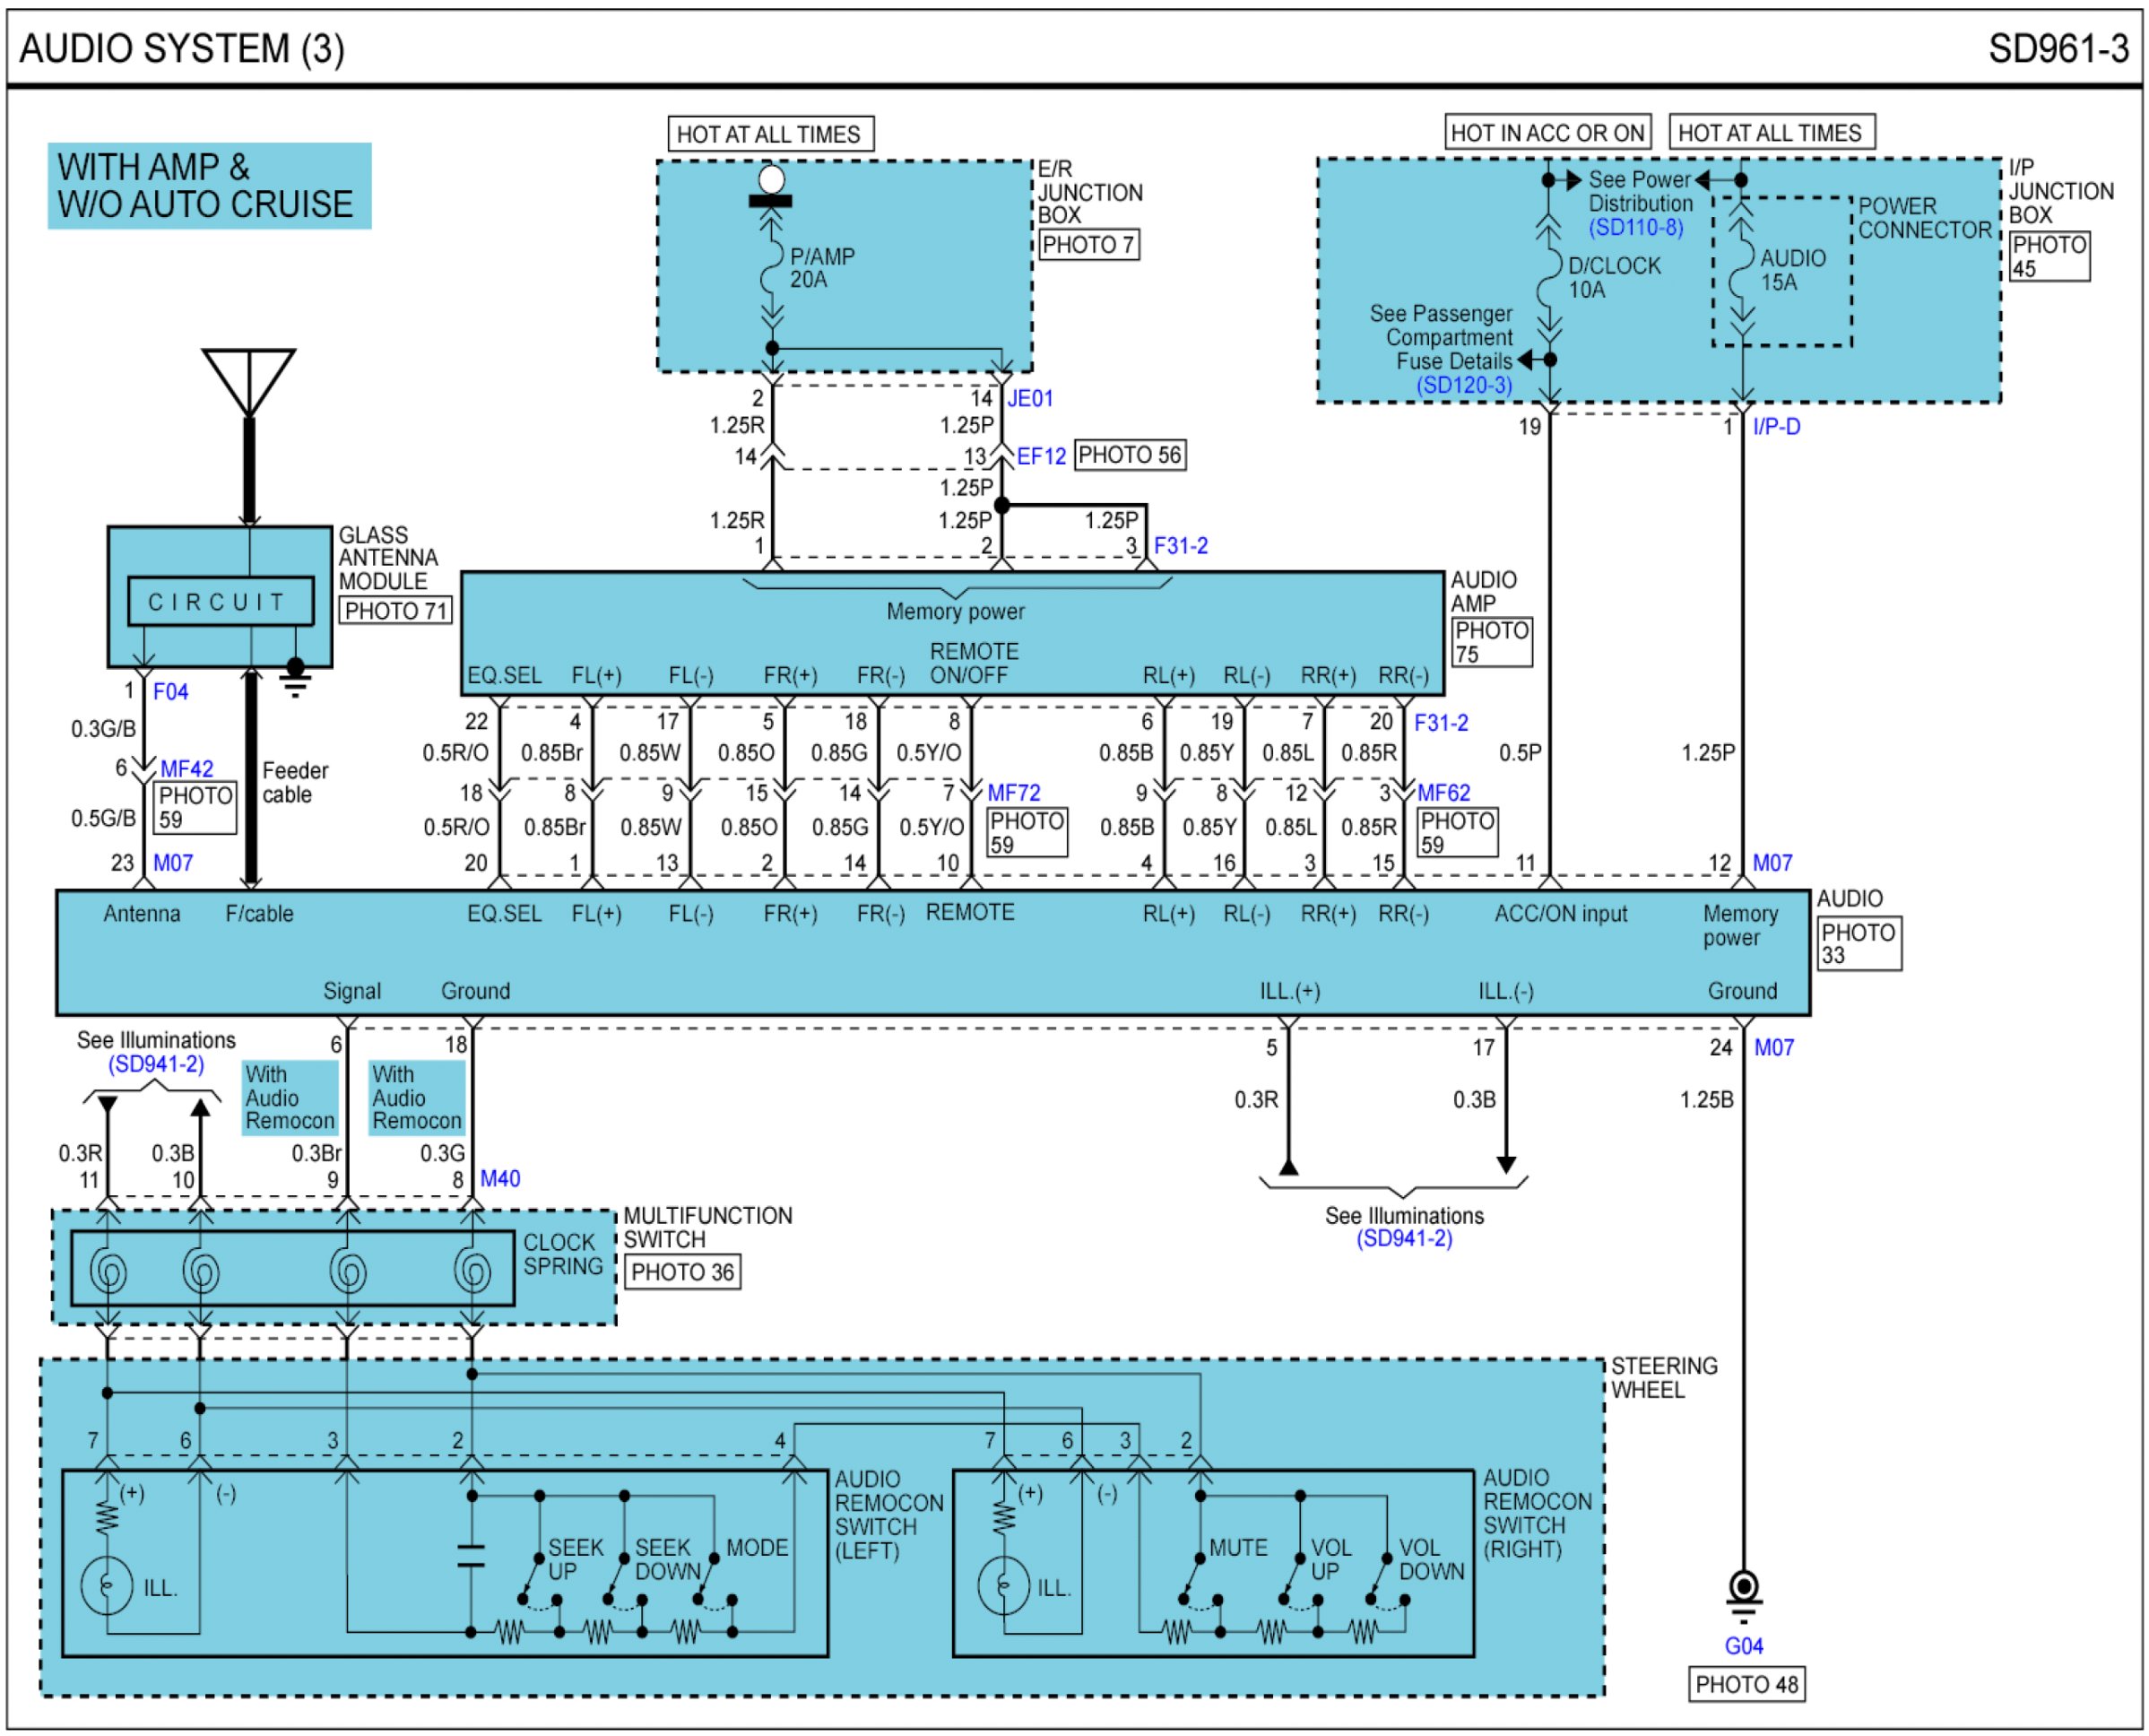Click the VOL DOWN switch contact

point(1379,1580)
